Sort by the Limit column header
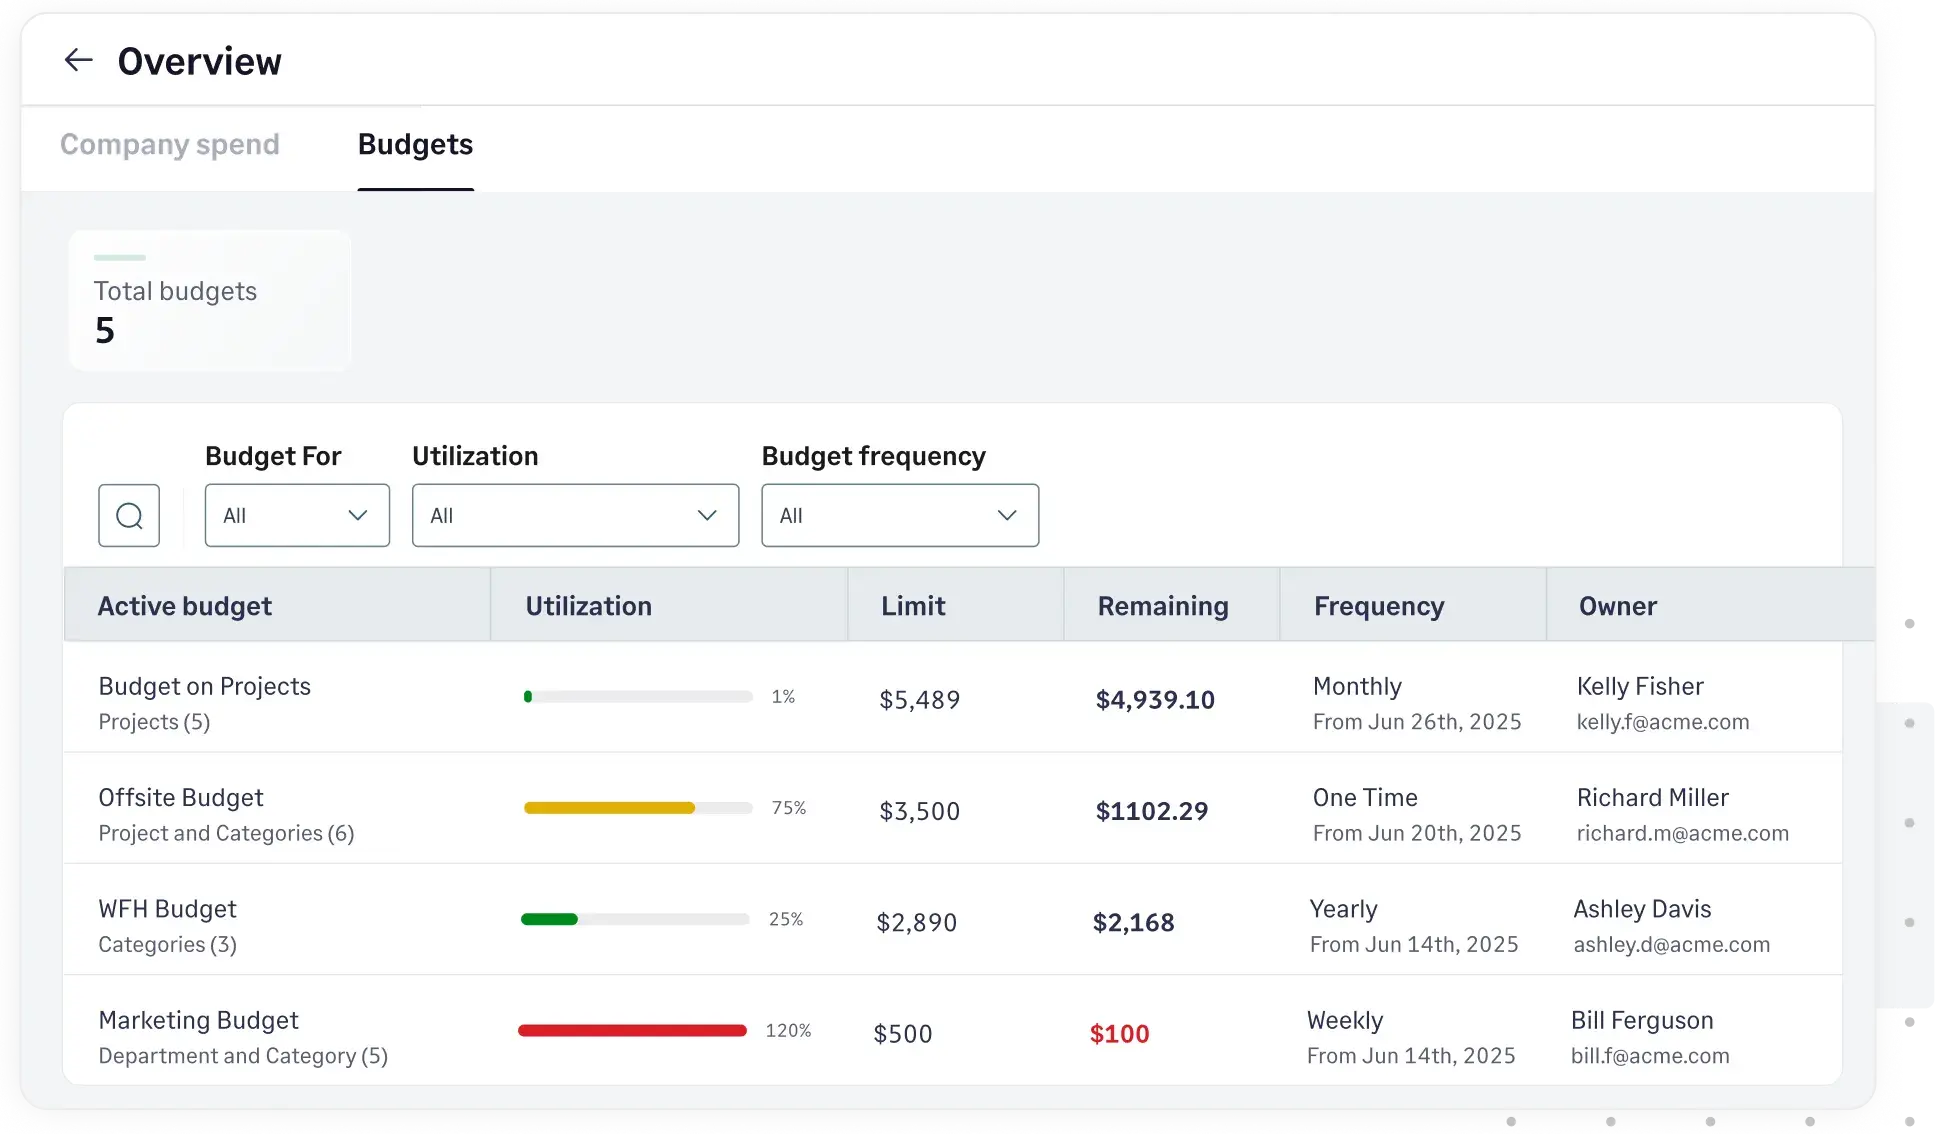The height and width of the screenshot is (1134, 1944). point(913,605)
